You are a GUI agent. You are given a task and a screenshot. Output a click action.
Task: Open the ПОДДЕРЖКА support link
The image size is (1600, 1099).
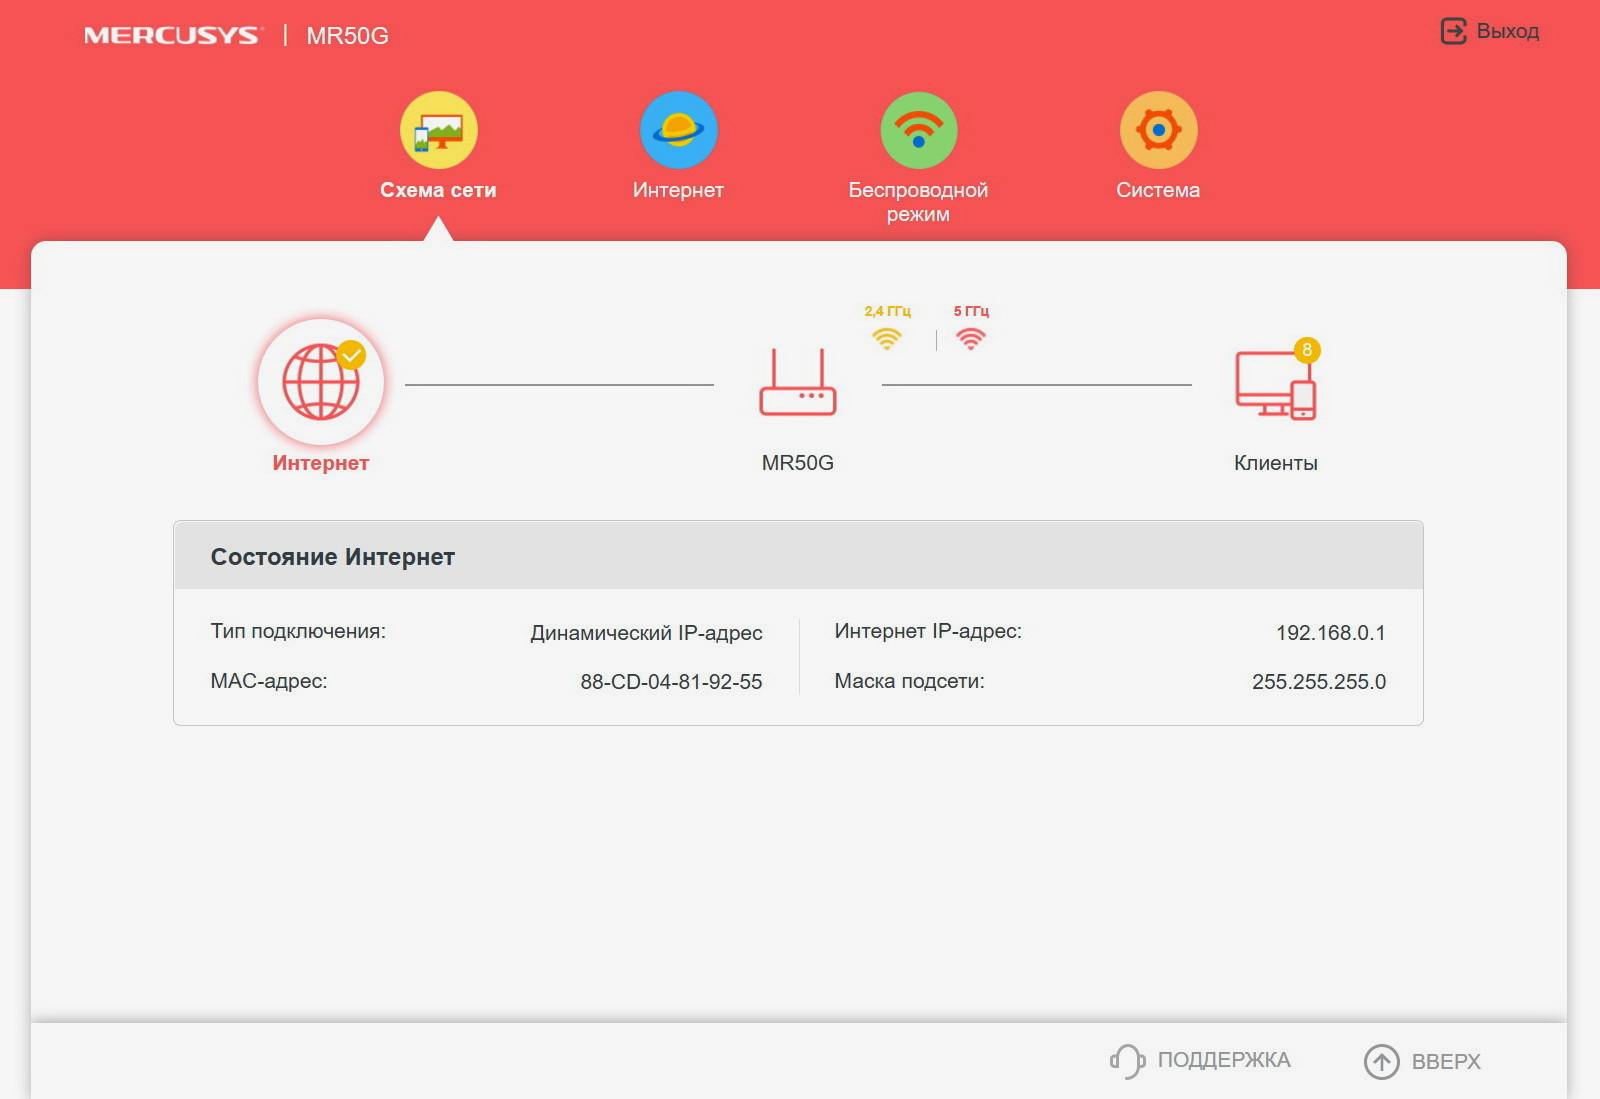(x=1223, y=1060)
